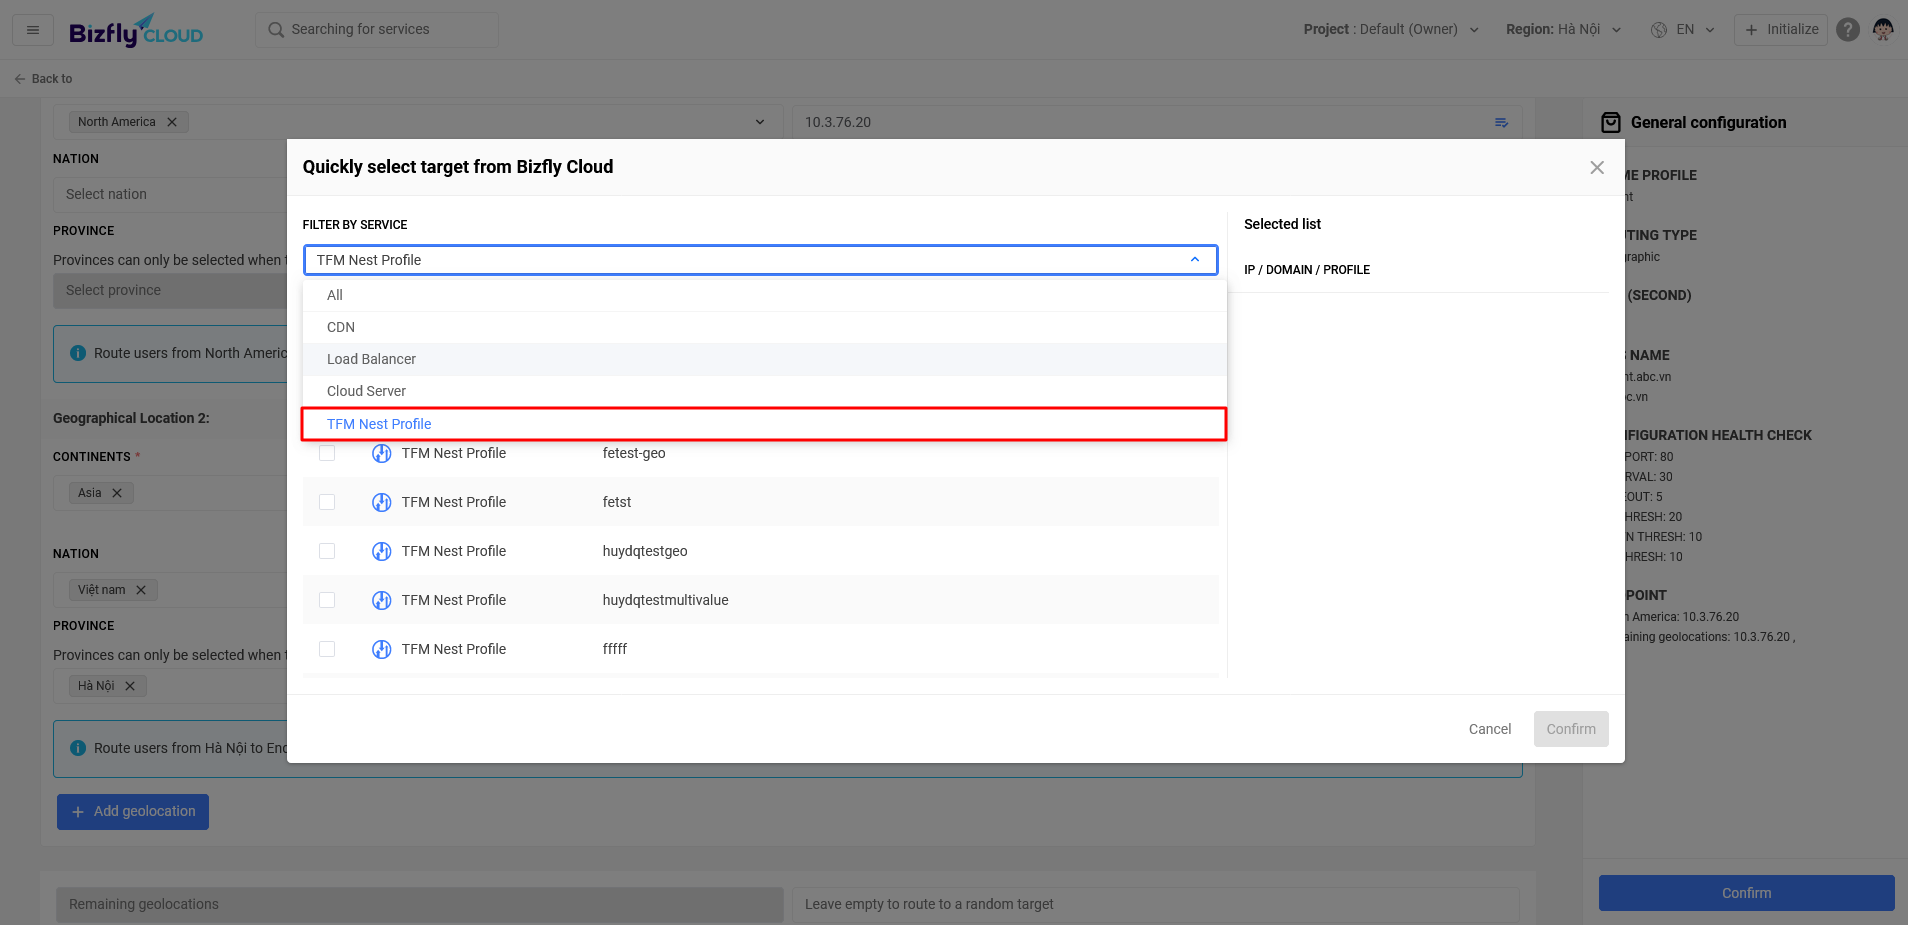Click the back arrow icon
Image resolution: width=1908 pixels, height=925 pixels.
(x=20, y=79)
